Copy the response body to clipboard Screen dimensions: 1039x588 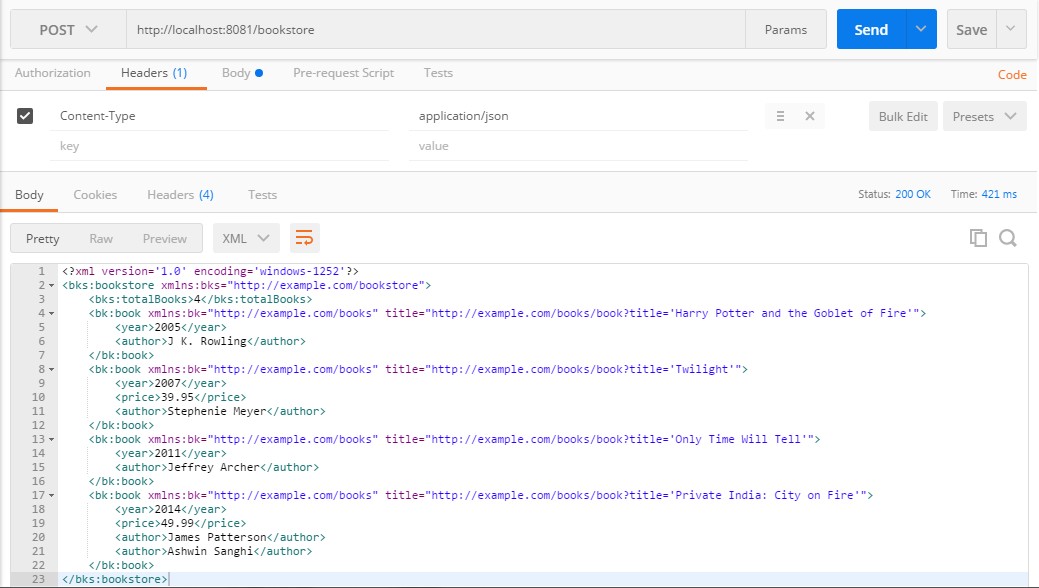[978, 238]
